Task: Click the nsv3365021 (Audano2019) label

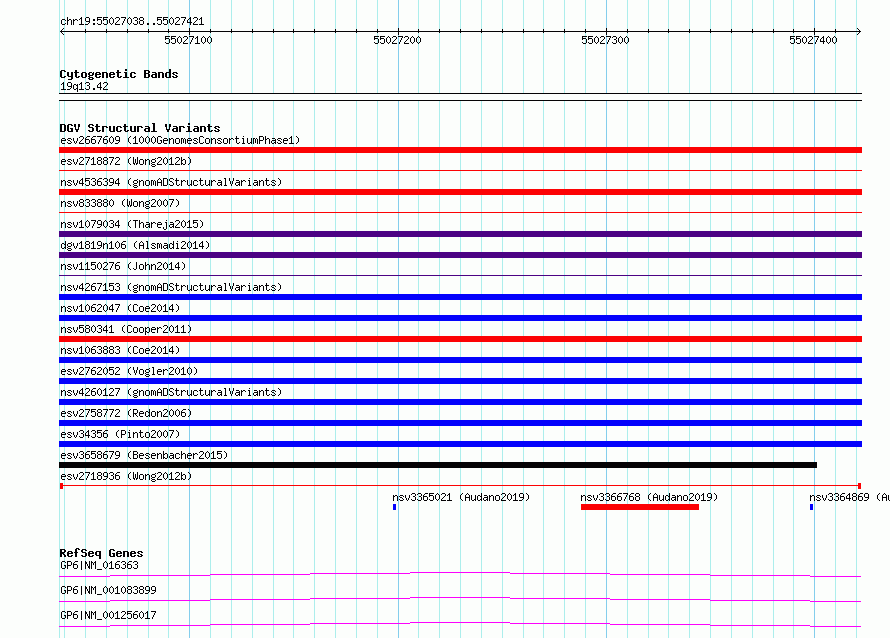Action: pos(461,497)
